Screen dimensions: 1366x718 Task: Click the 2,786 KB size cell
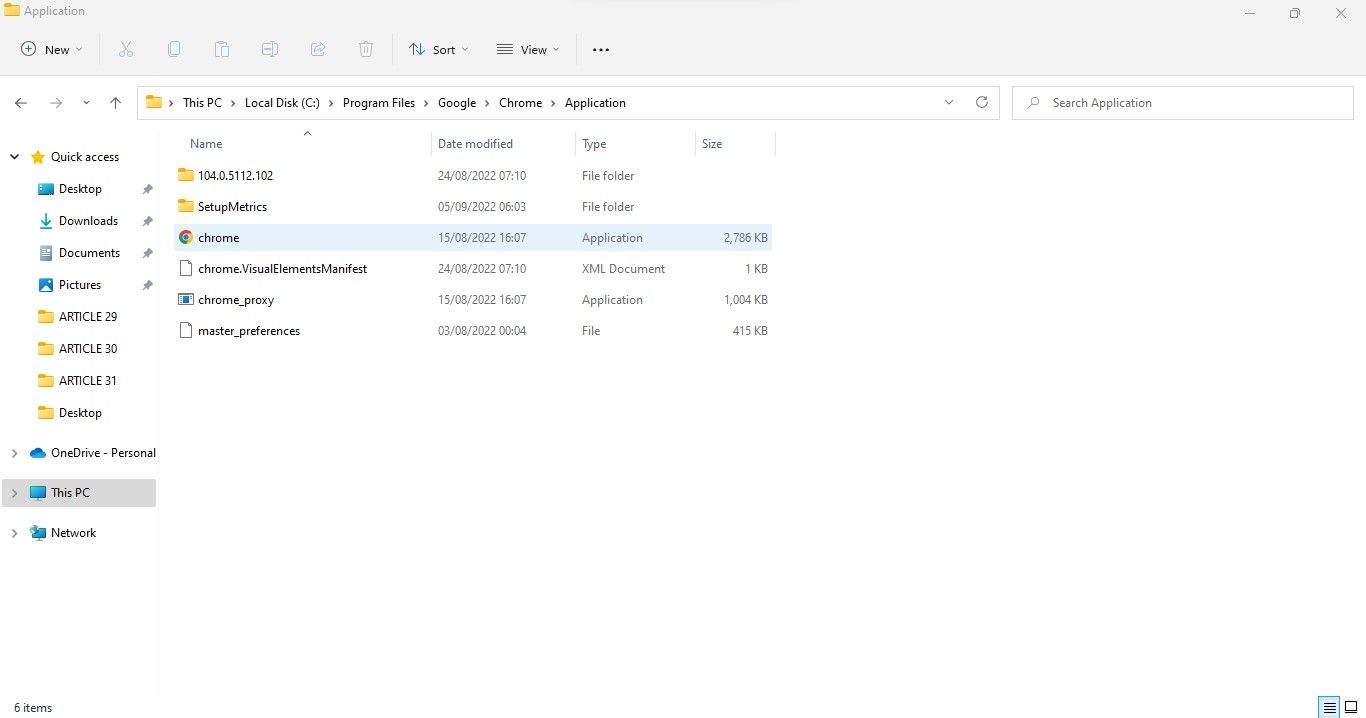tap(746, 238)
